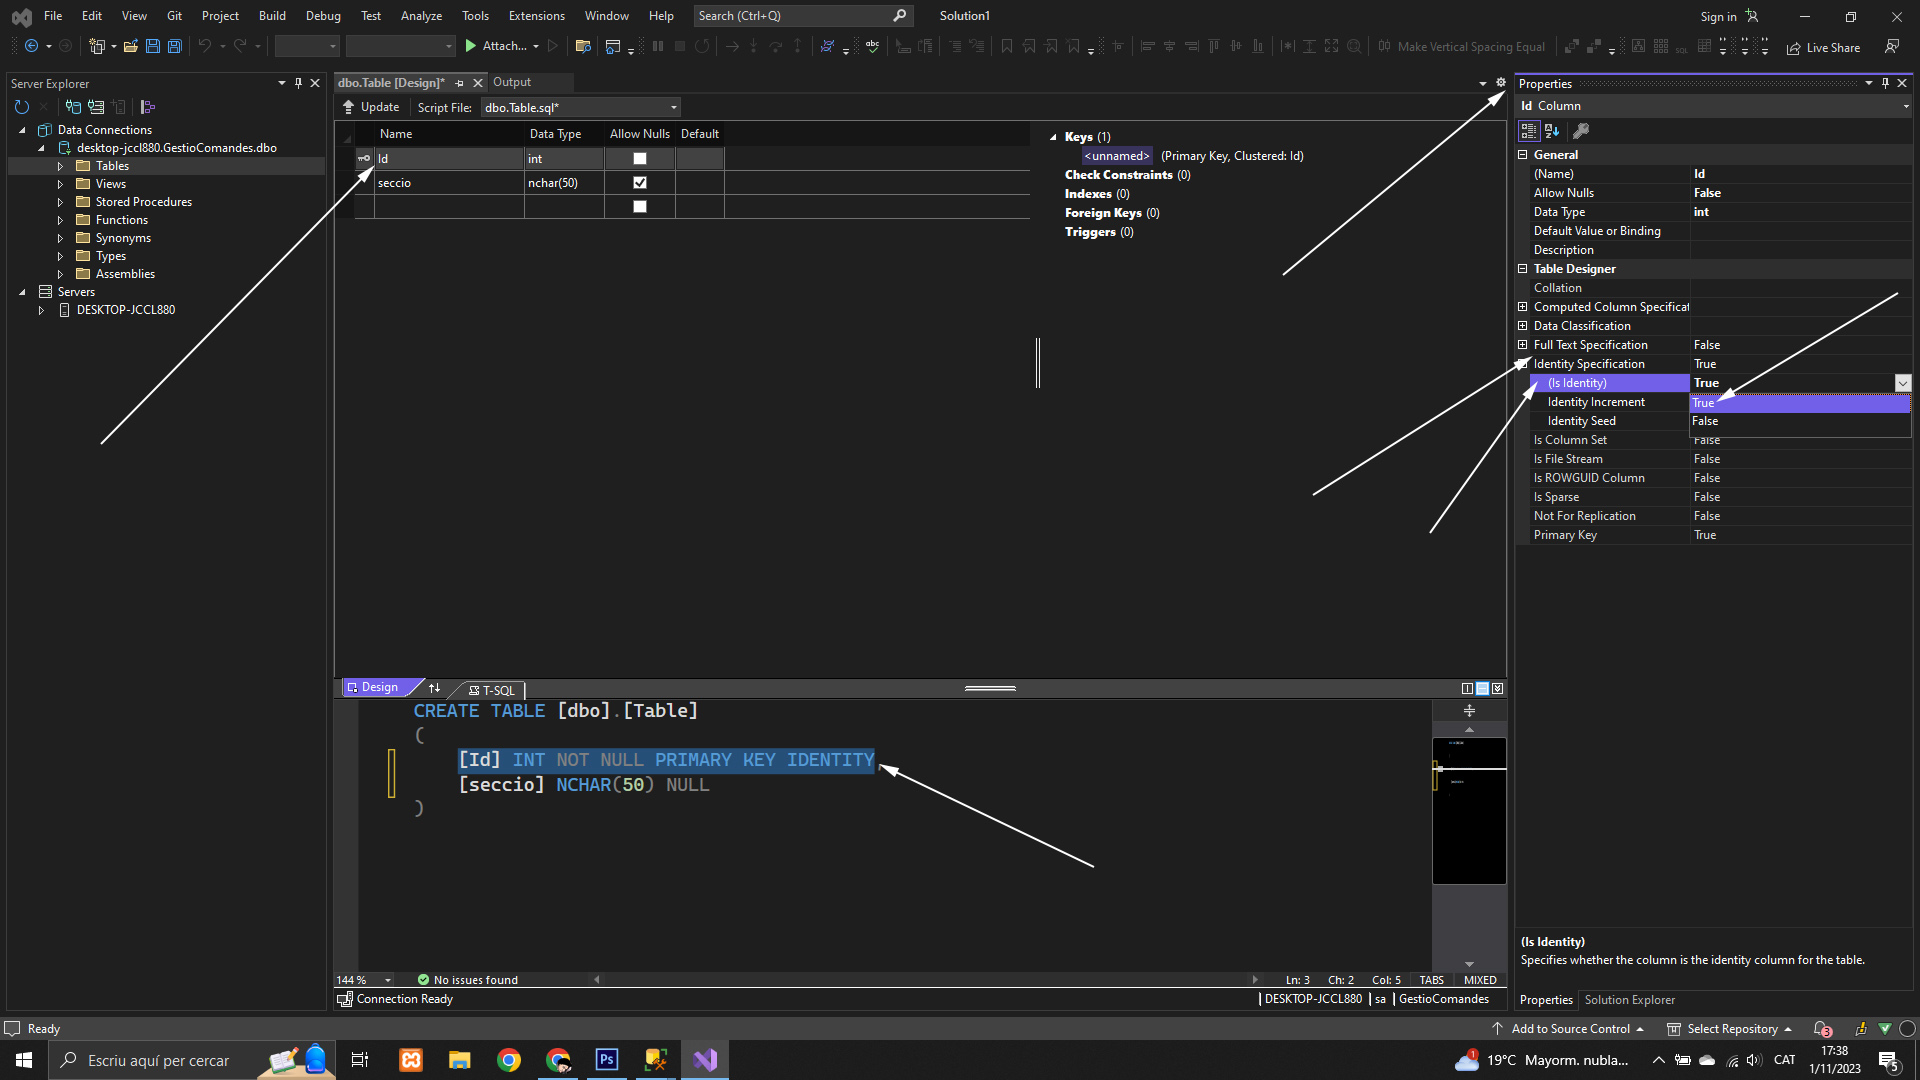Expand Computed Column Specification property

click(x=1523, y=307)
